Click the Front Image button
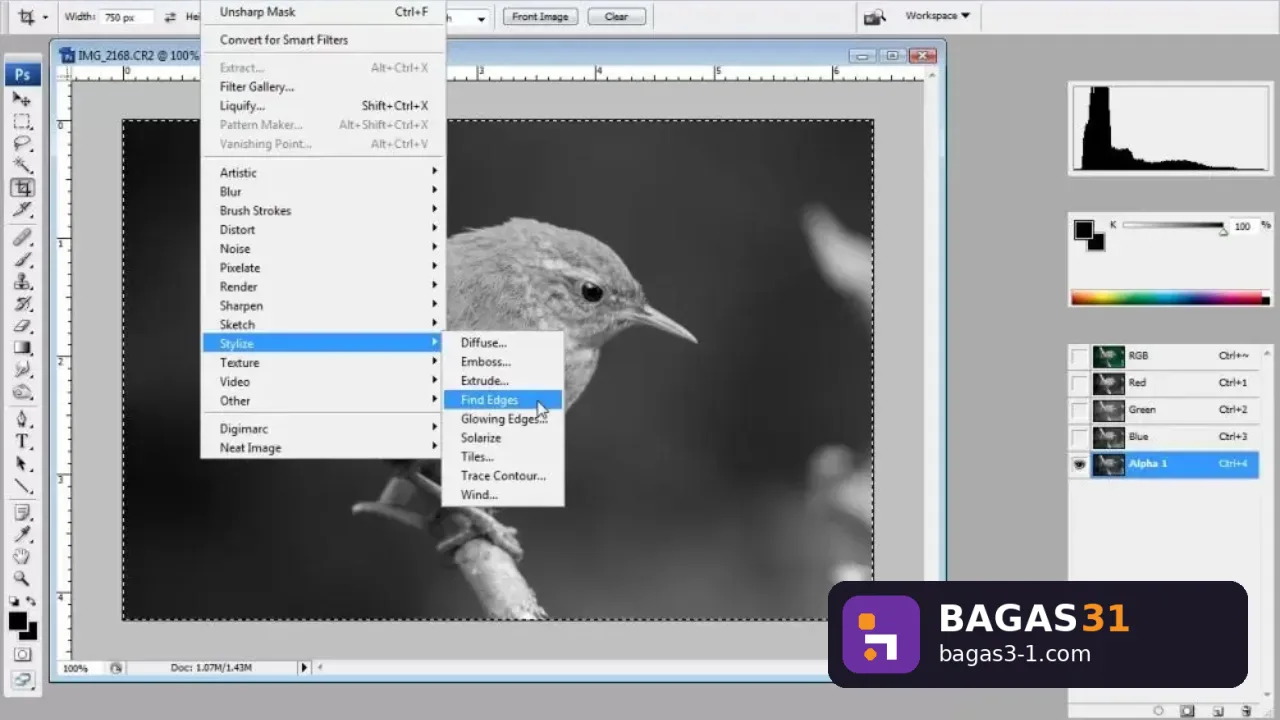 tap(540, 17)
